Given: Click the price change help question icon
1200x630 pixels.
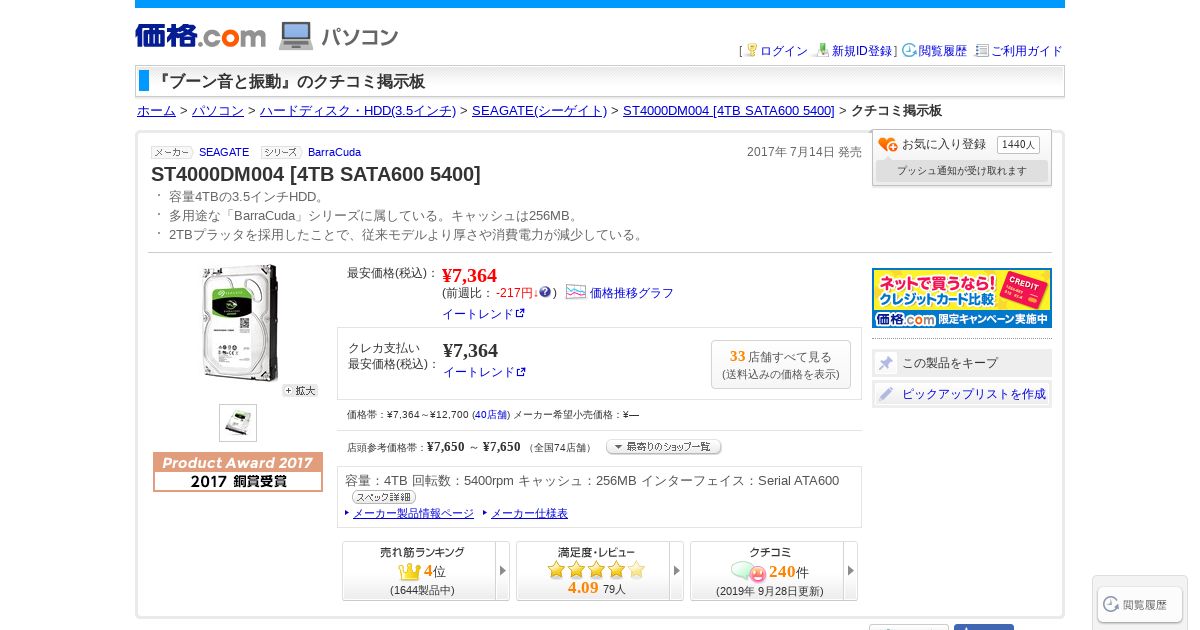Looking at the screenshot, I should (x=545, y=292).
